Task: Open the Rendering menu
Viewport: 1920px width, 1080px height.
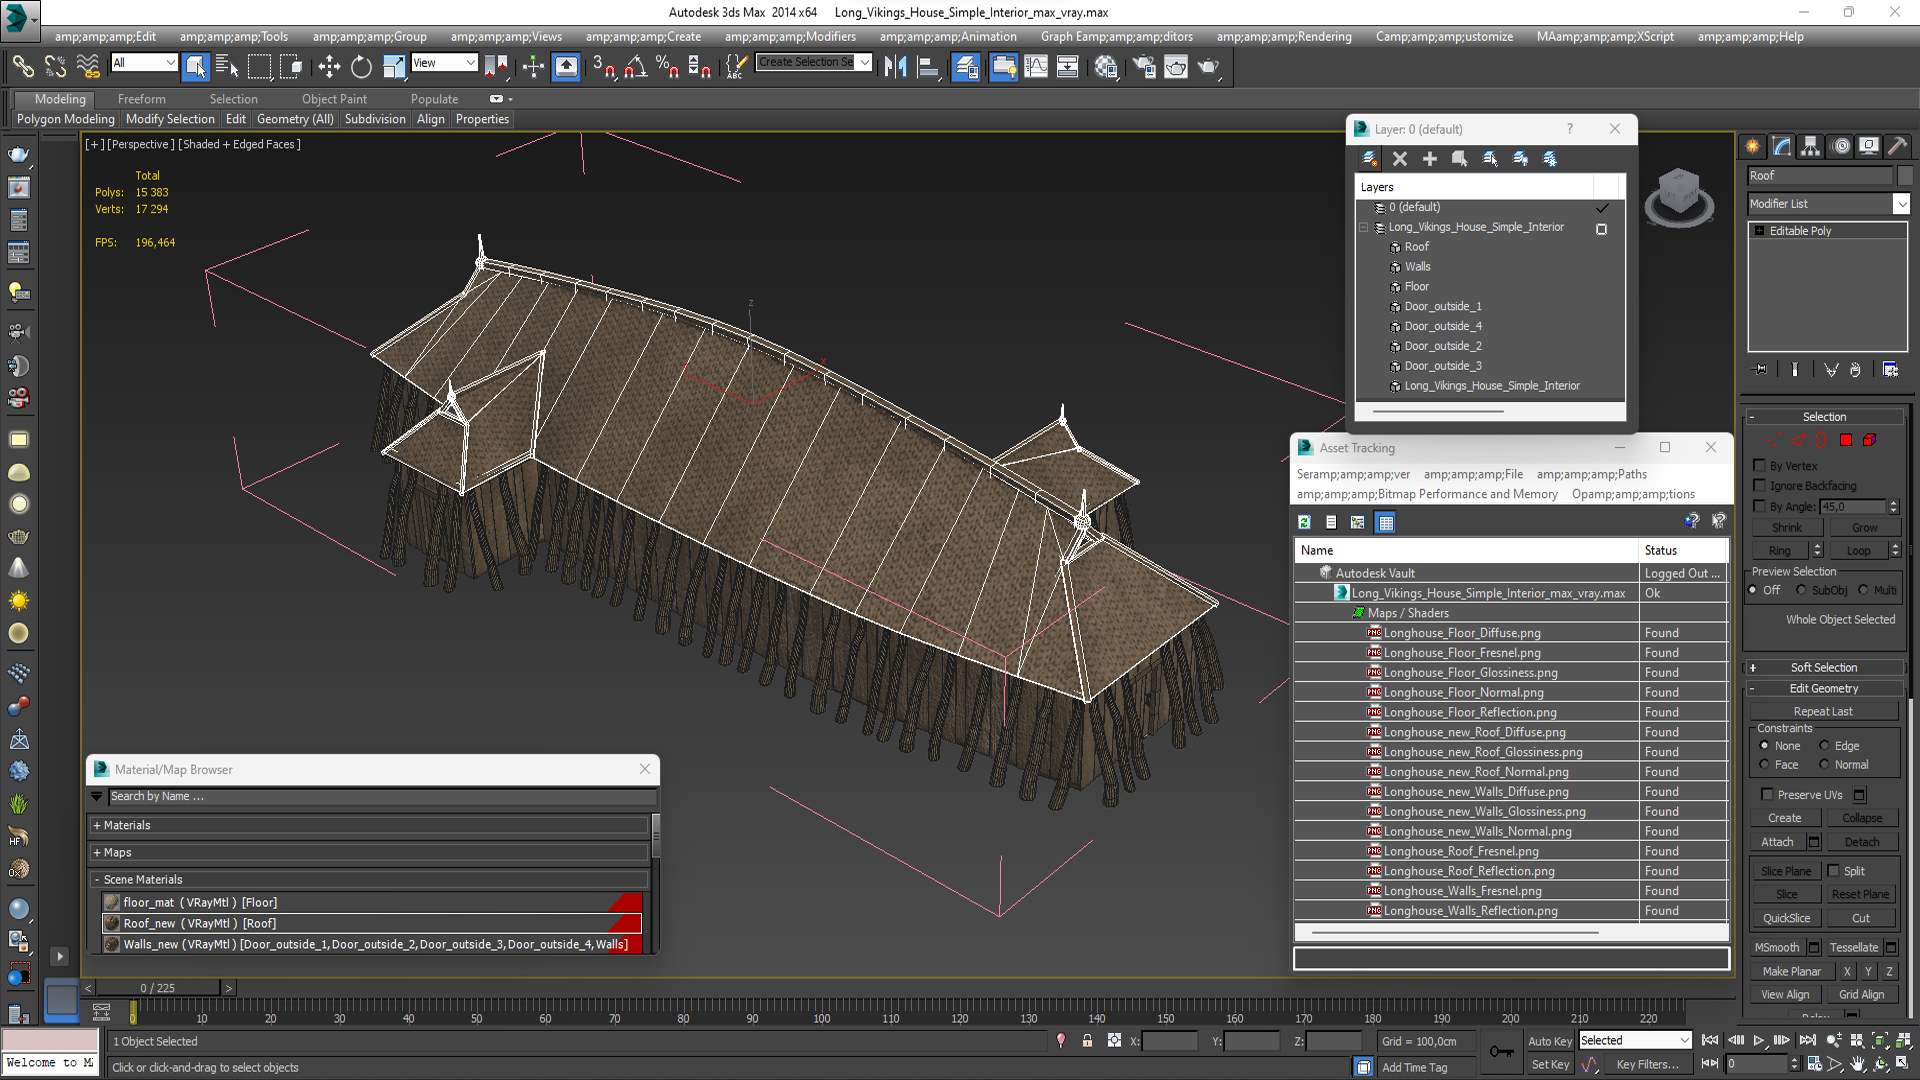Action: tap(1284, 37)
